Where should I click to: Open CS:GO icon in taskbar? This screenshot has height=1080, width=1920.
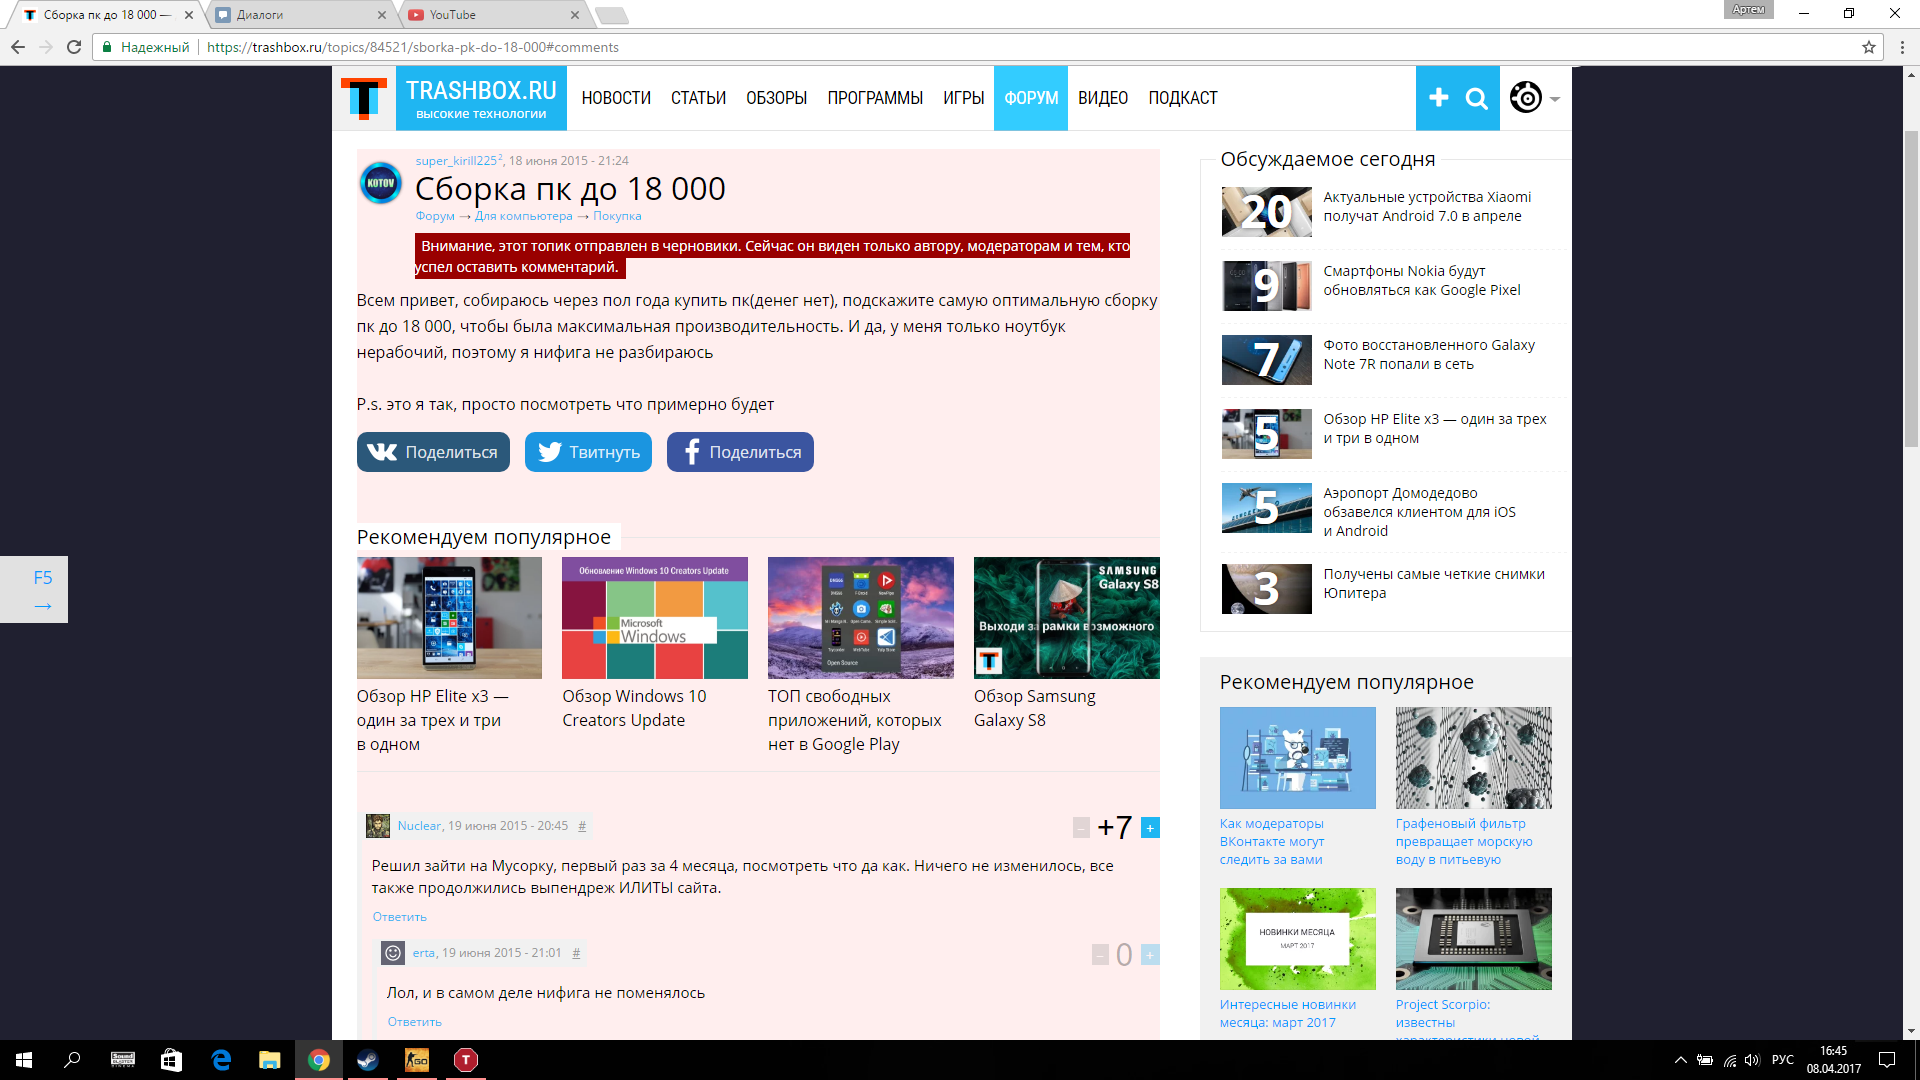coord(416,1060)
